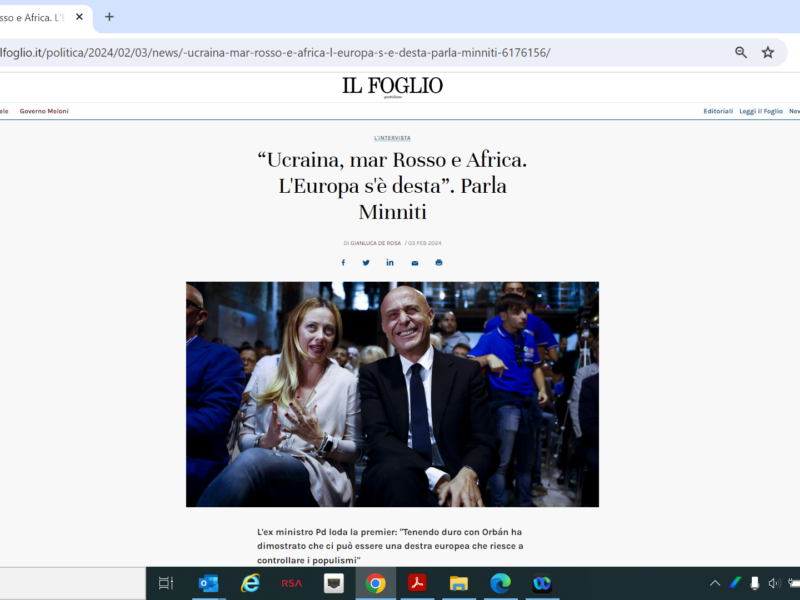Screen dimensions: 800x600
Task: Click the subtitle starting L'ex ministro Pd
Action: tap(390, 546)
